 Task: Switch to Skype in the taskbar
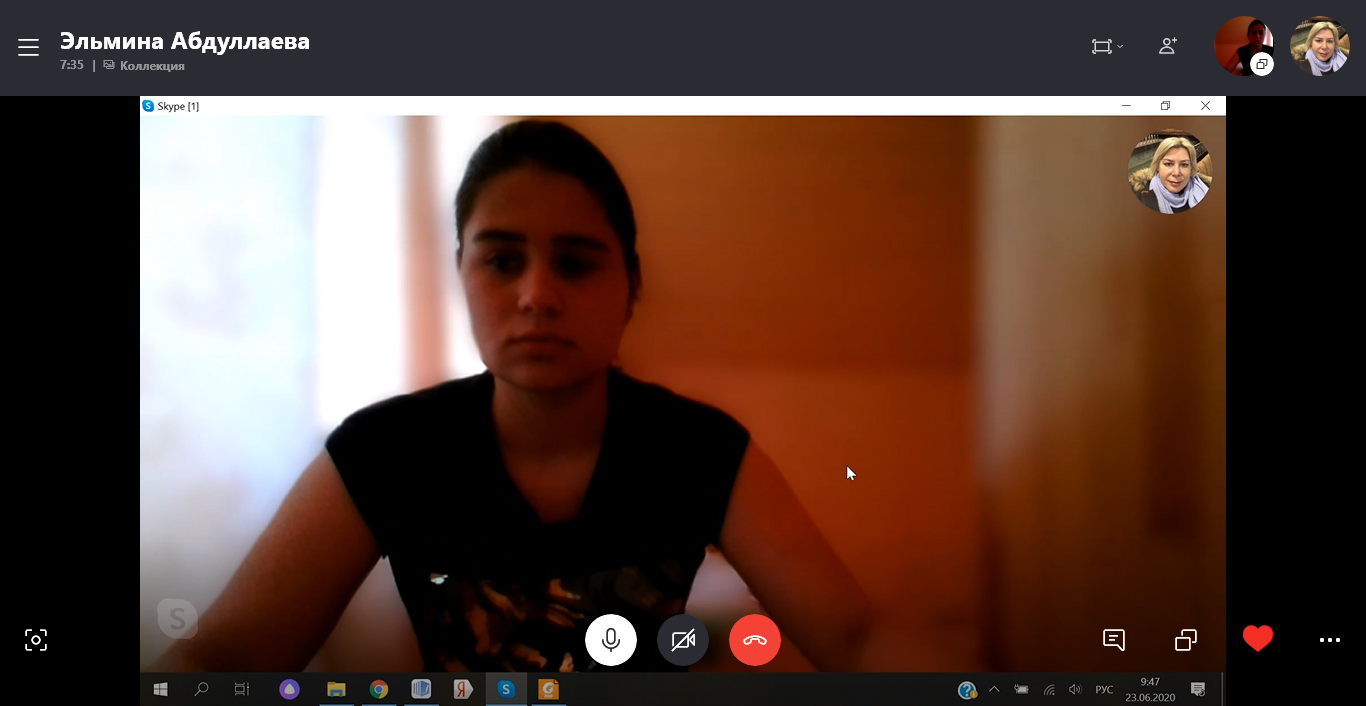click(x=506, y=689)
